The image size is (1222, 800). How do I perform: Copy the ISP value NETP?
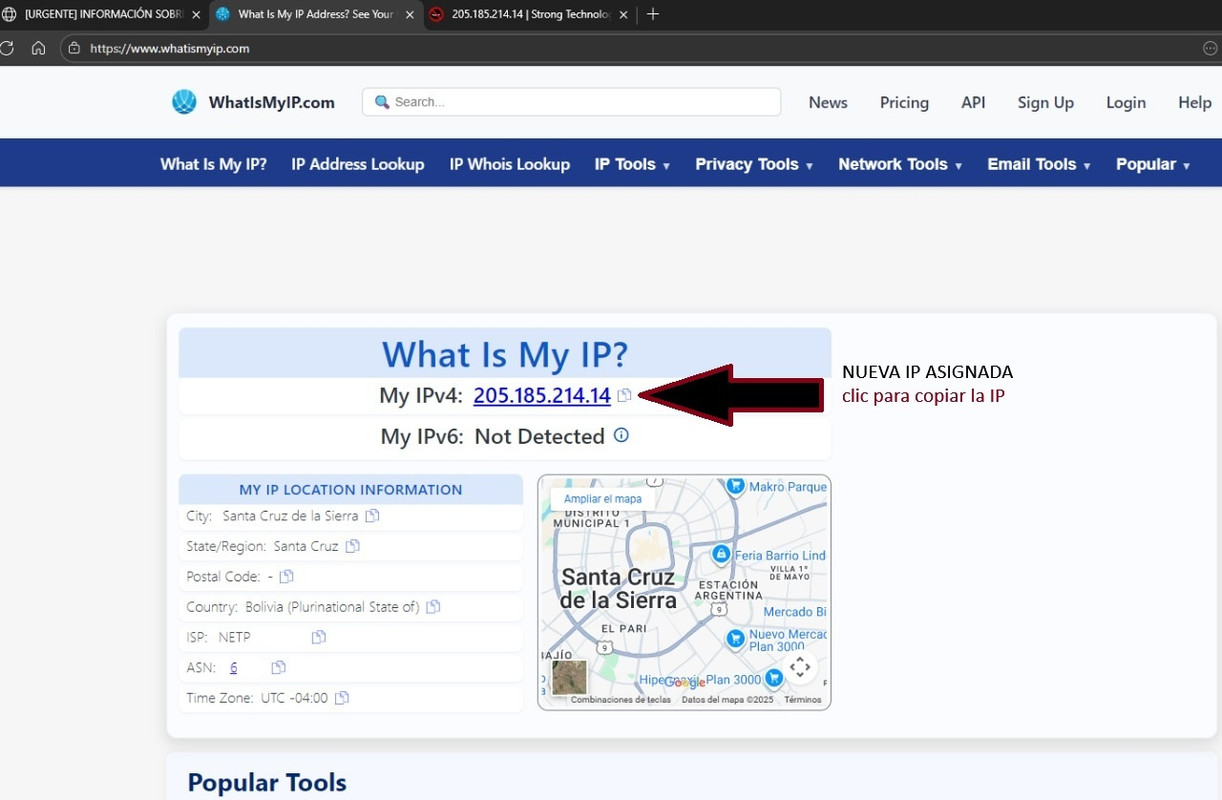(x=318, y=637)
